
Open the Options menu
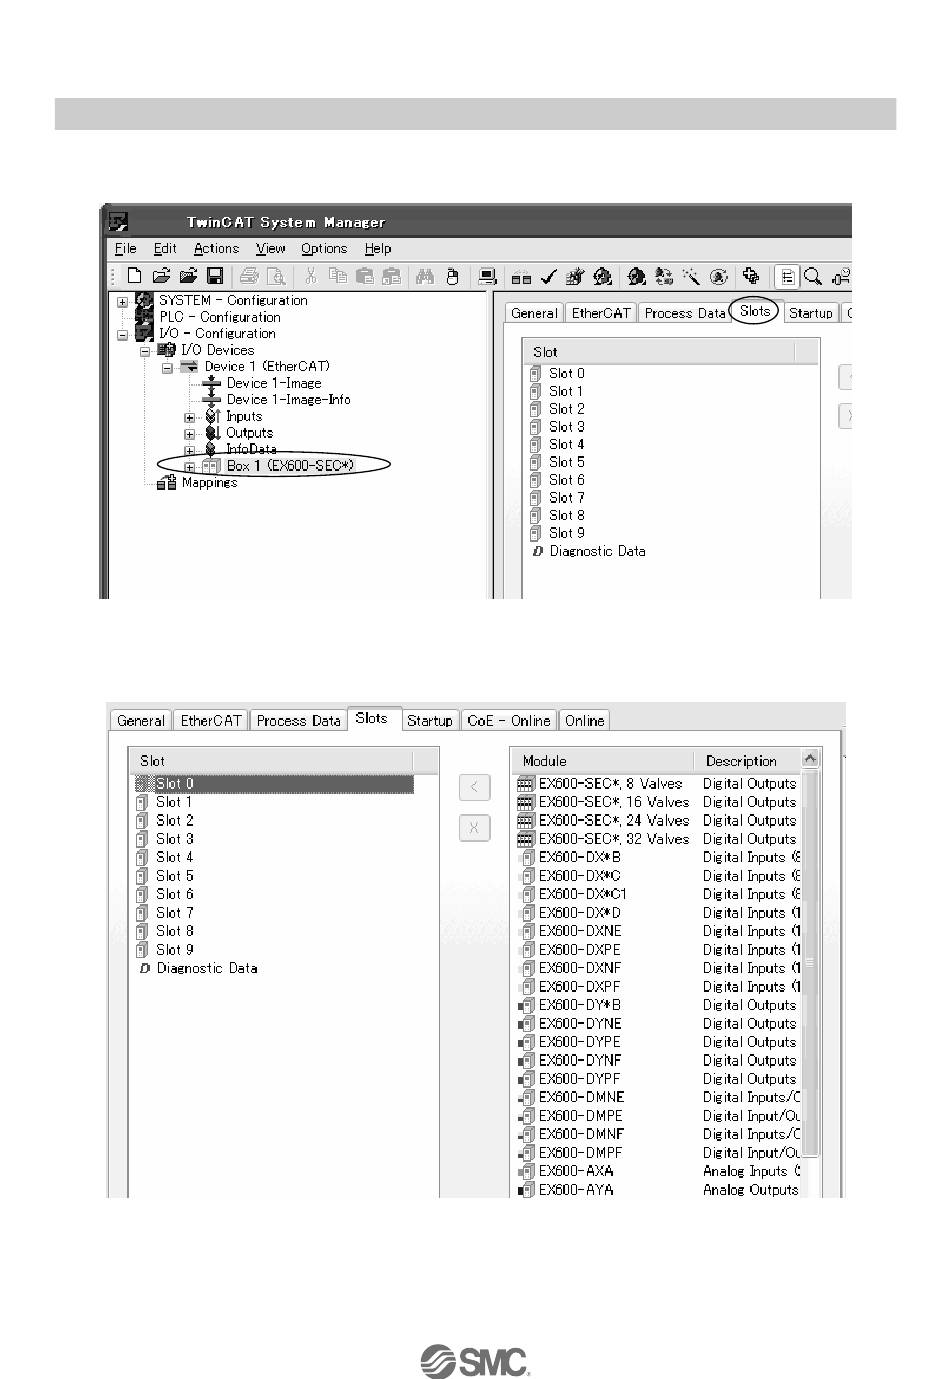pyautogui.click(x=324, y=249)
